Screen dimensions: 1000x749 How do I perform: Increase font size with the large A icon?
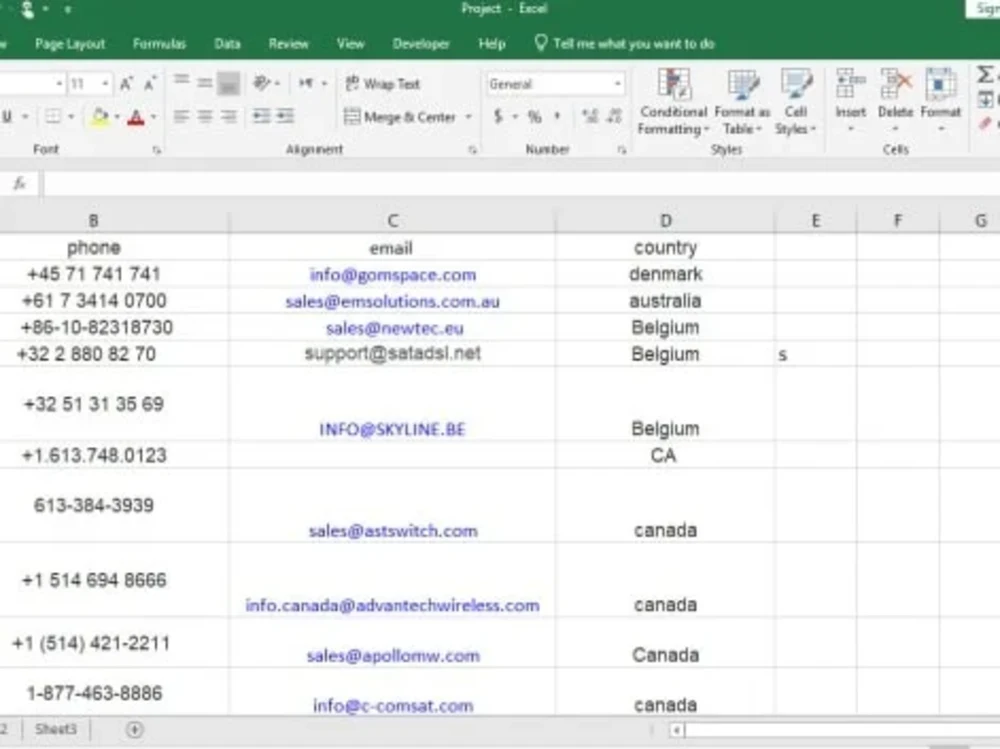pyautogui.click(x=126, y=84)
